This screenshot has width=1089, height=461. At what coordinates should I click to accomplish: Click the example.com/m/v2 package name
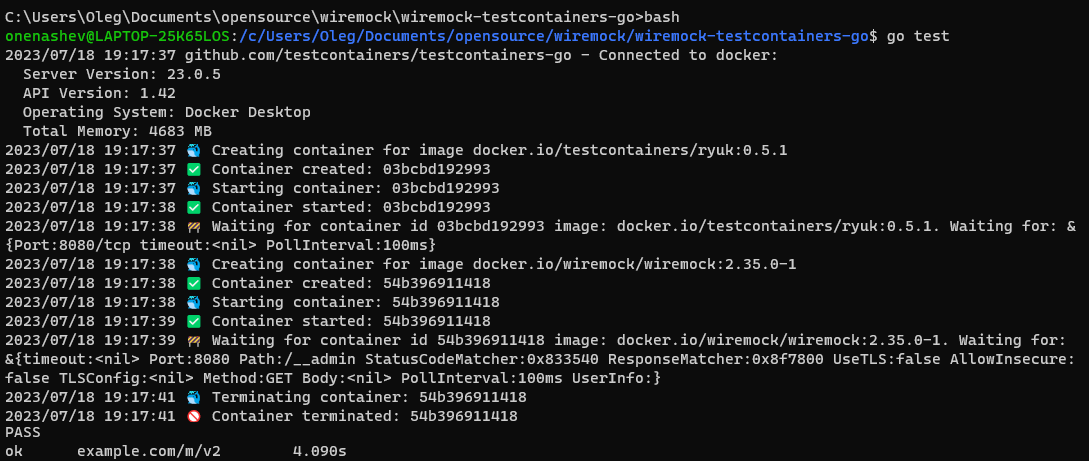[x=149, y=452]
